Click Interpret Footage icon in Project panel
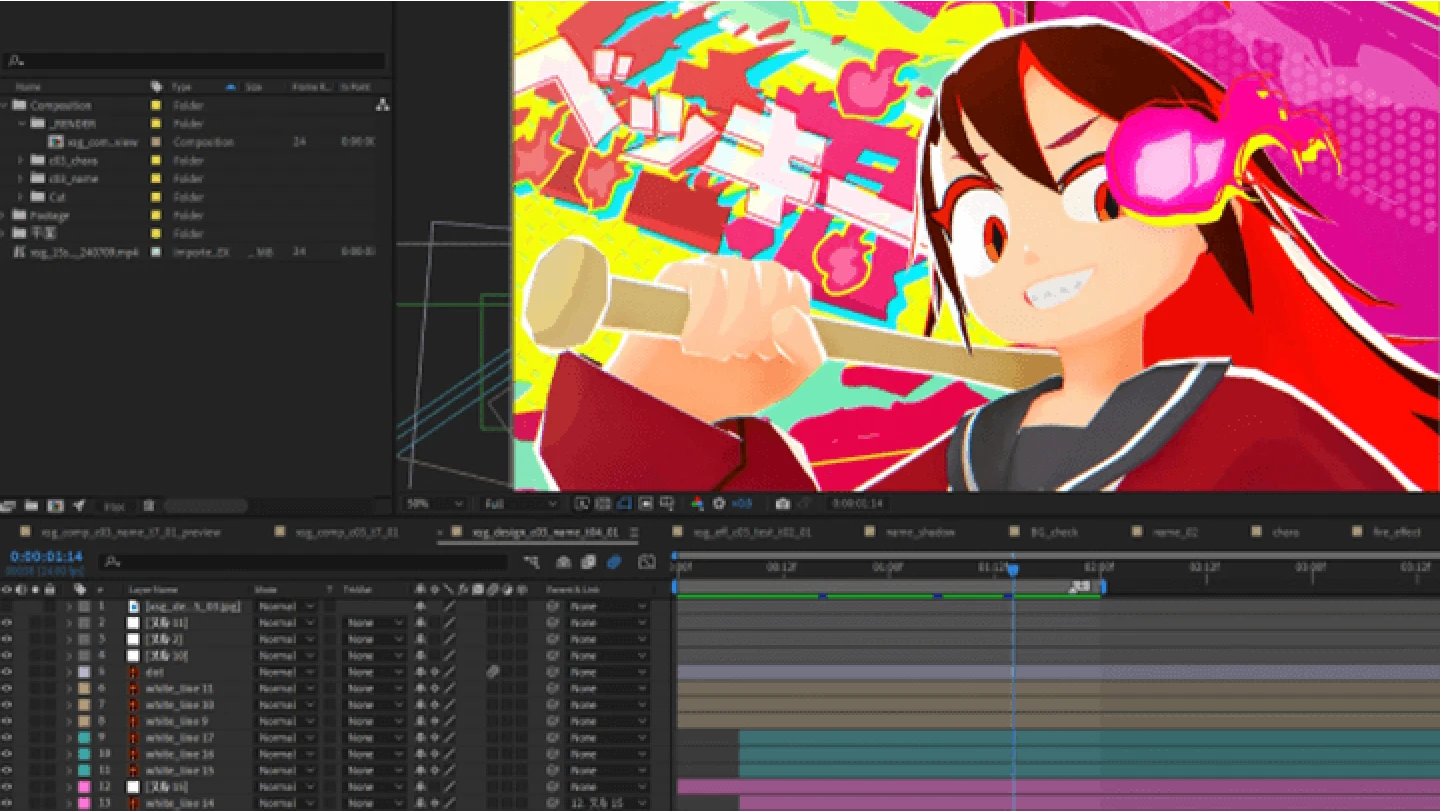Screen dimensions: 1440x811 click(x=9, y=506)
